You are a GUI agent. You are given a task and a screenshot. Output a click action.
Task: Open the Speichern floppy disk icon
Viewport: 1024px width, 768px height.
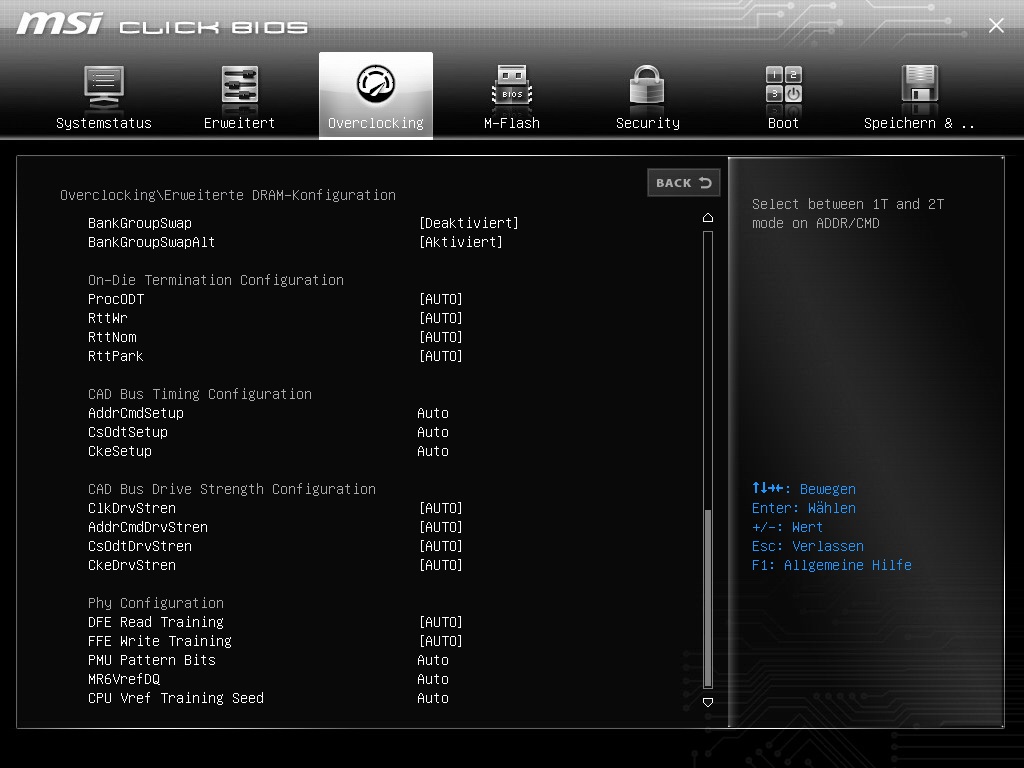(920, 84)
